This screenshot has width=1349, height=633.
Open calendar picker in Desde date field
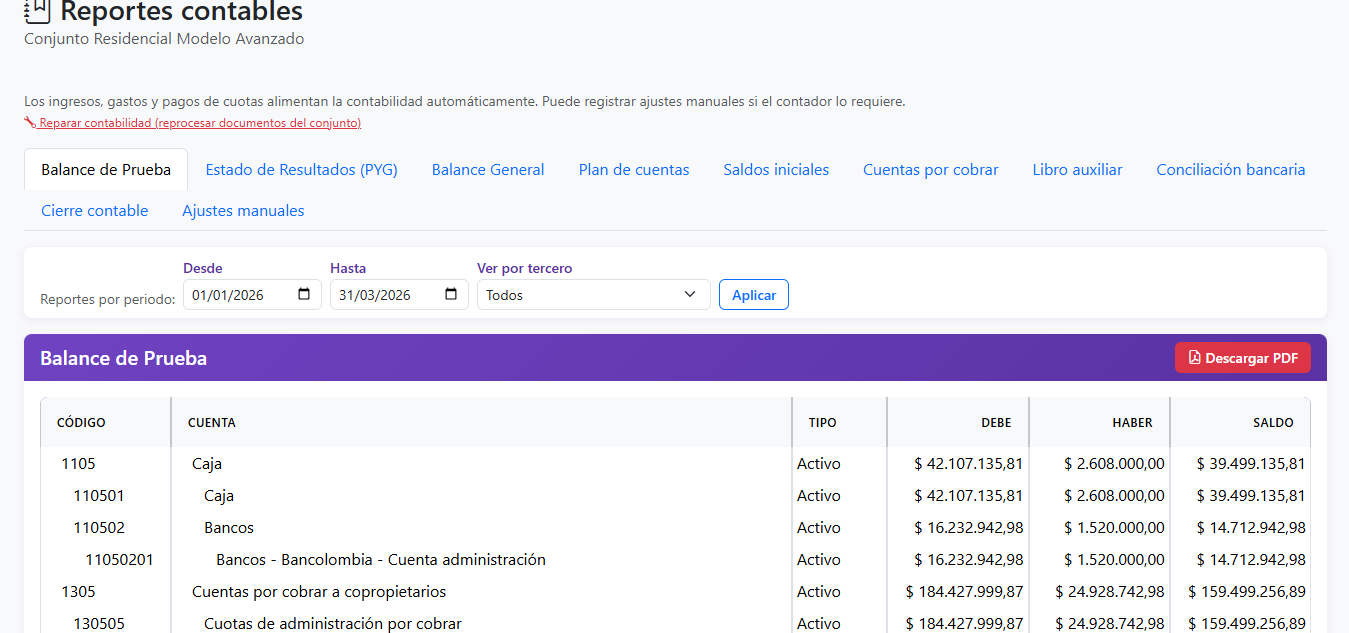pos(304,295)
